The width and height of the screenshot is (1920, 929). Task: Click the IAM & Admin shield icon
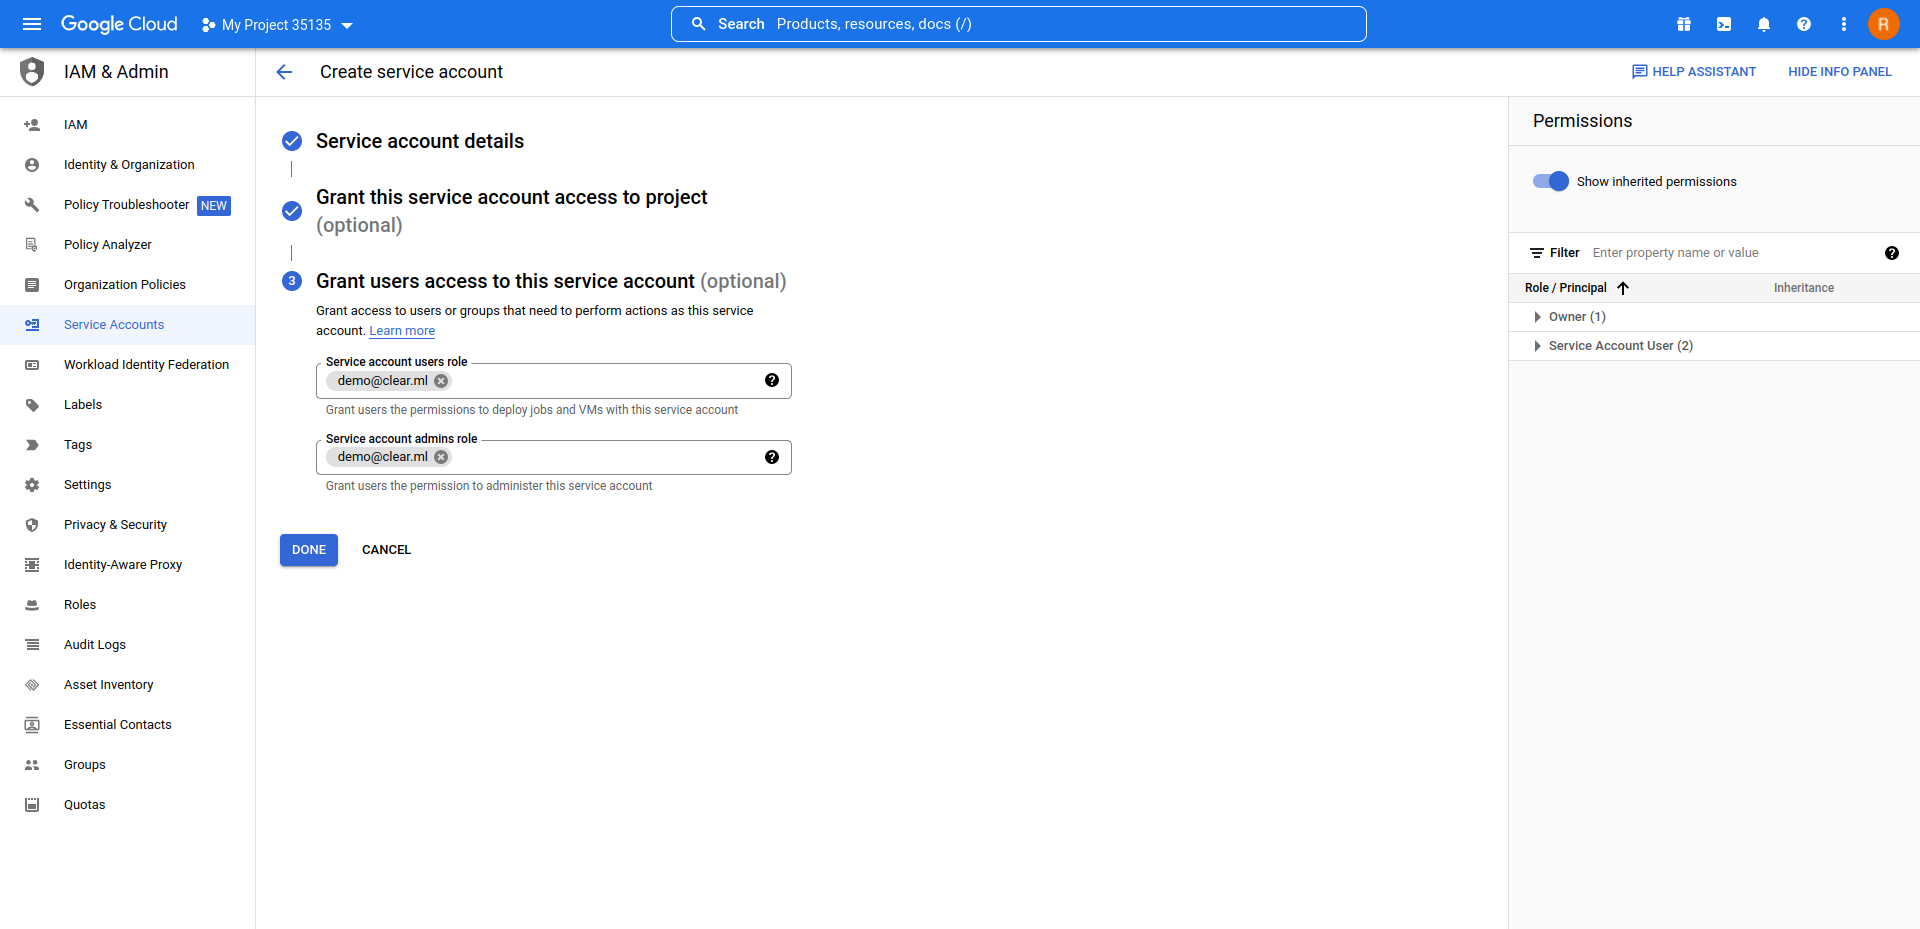pos(32,71)
